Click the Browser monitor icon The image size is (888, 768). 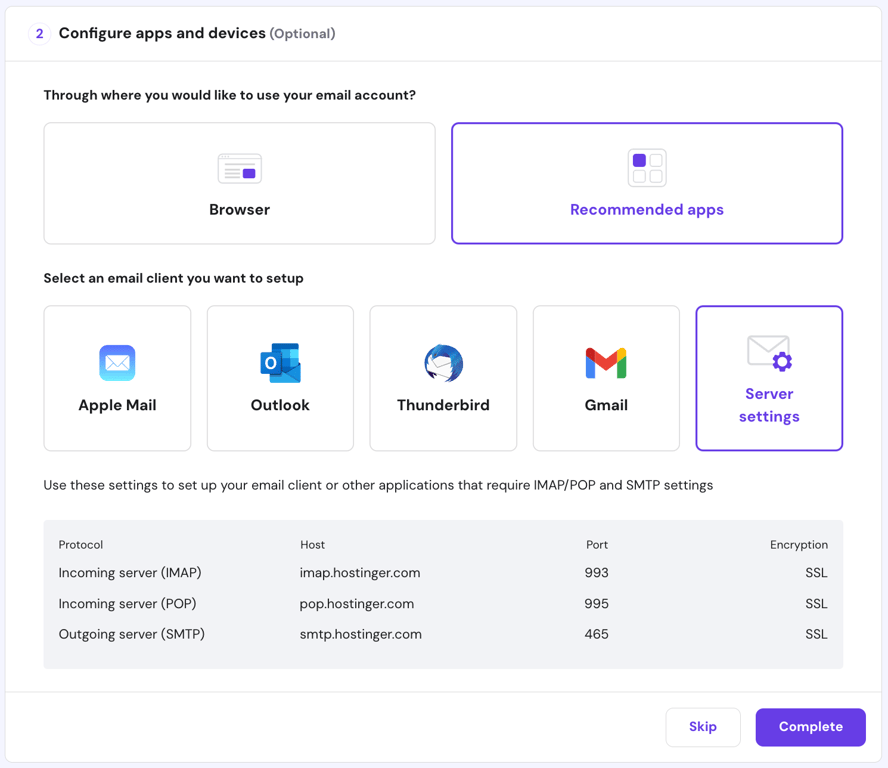coord(239,167)
